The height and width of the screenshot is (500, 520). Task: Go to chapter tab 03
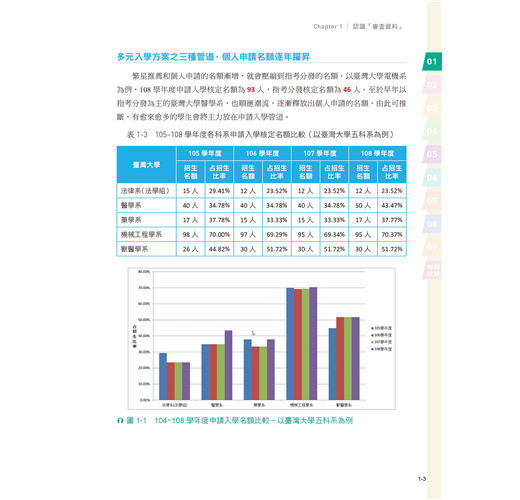432,108
